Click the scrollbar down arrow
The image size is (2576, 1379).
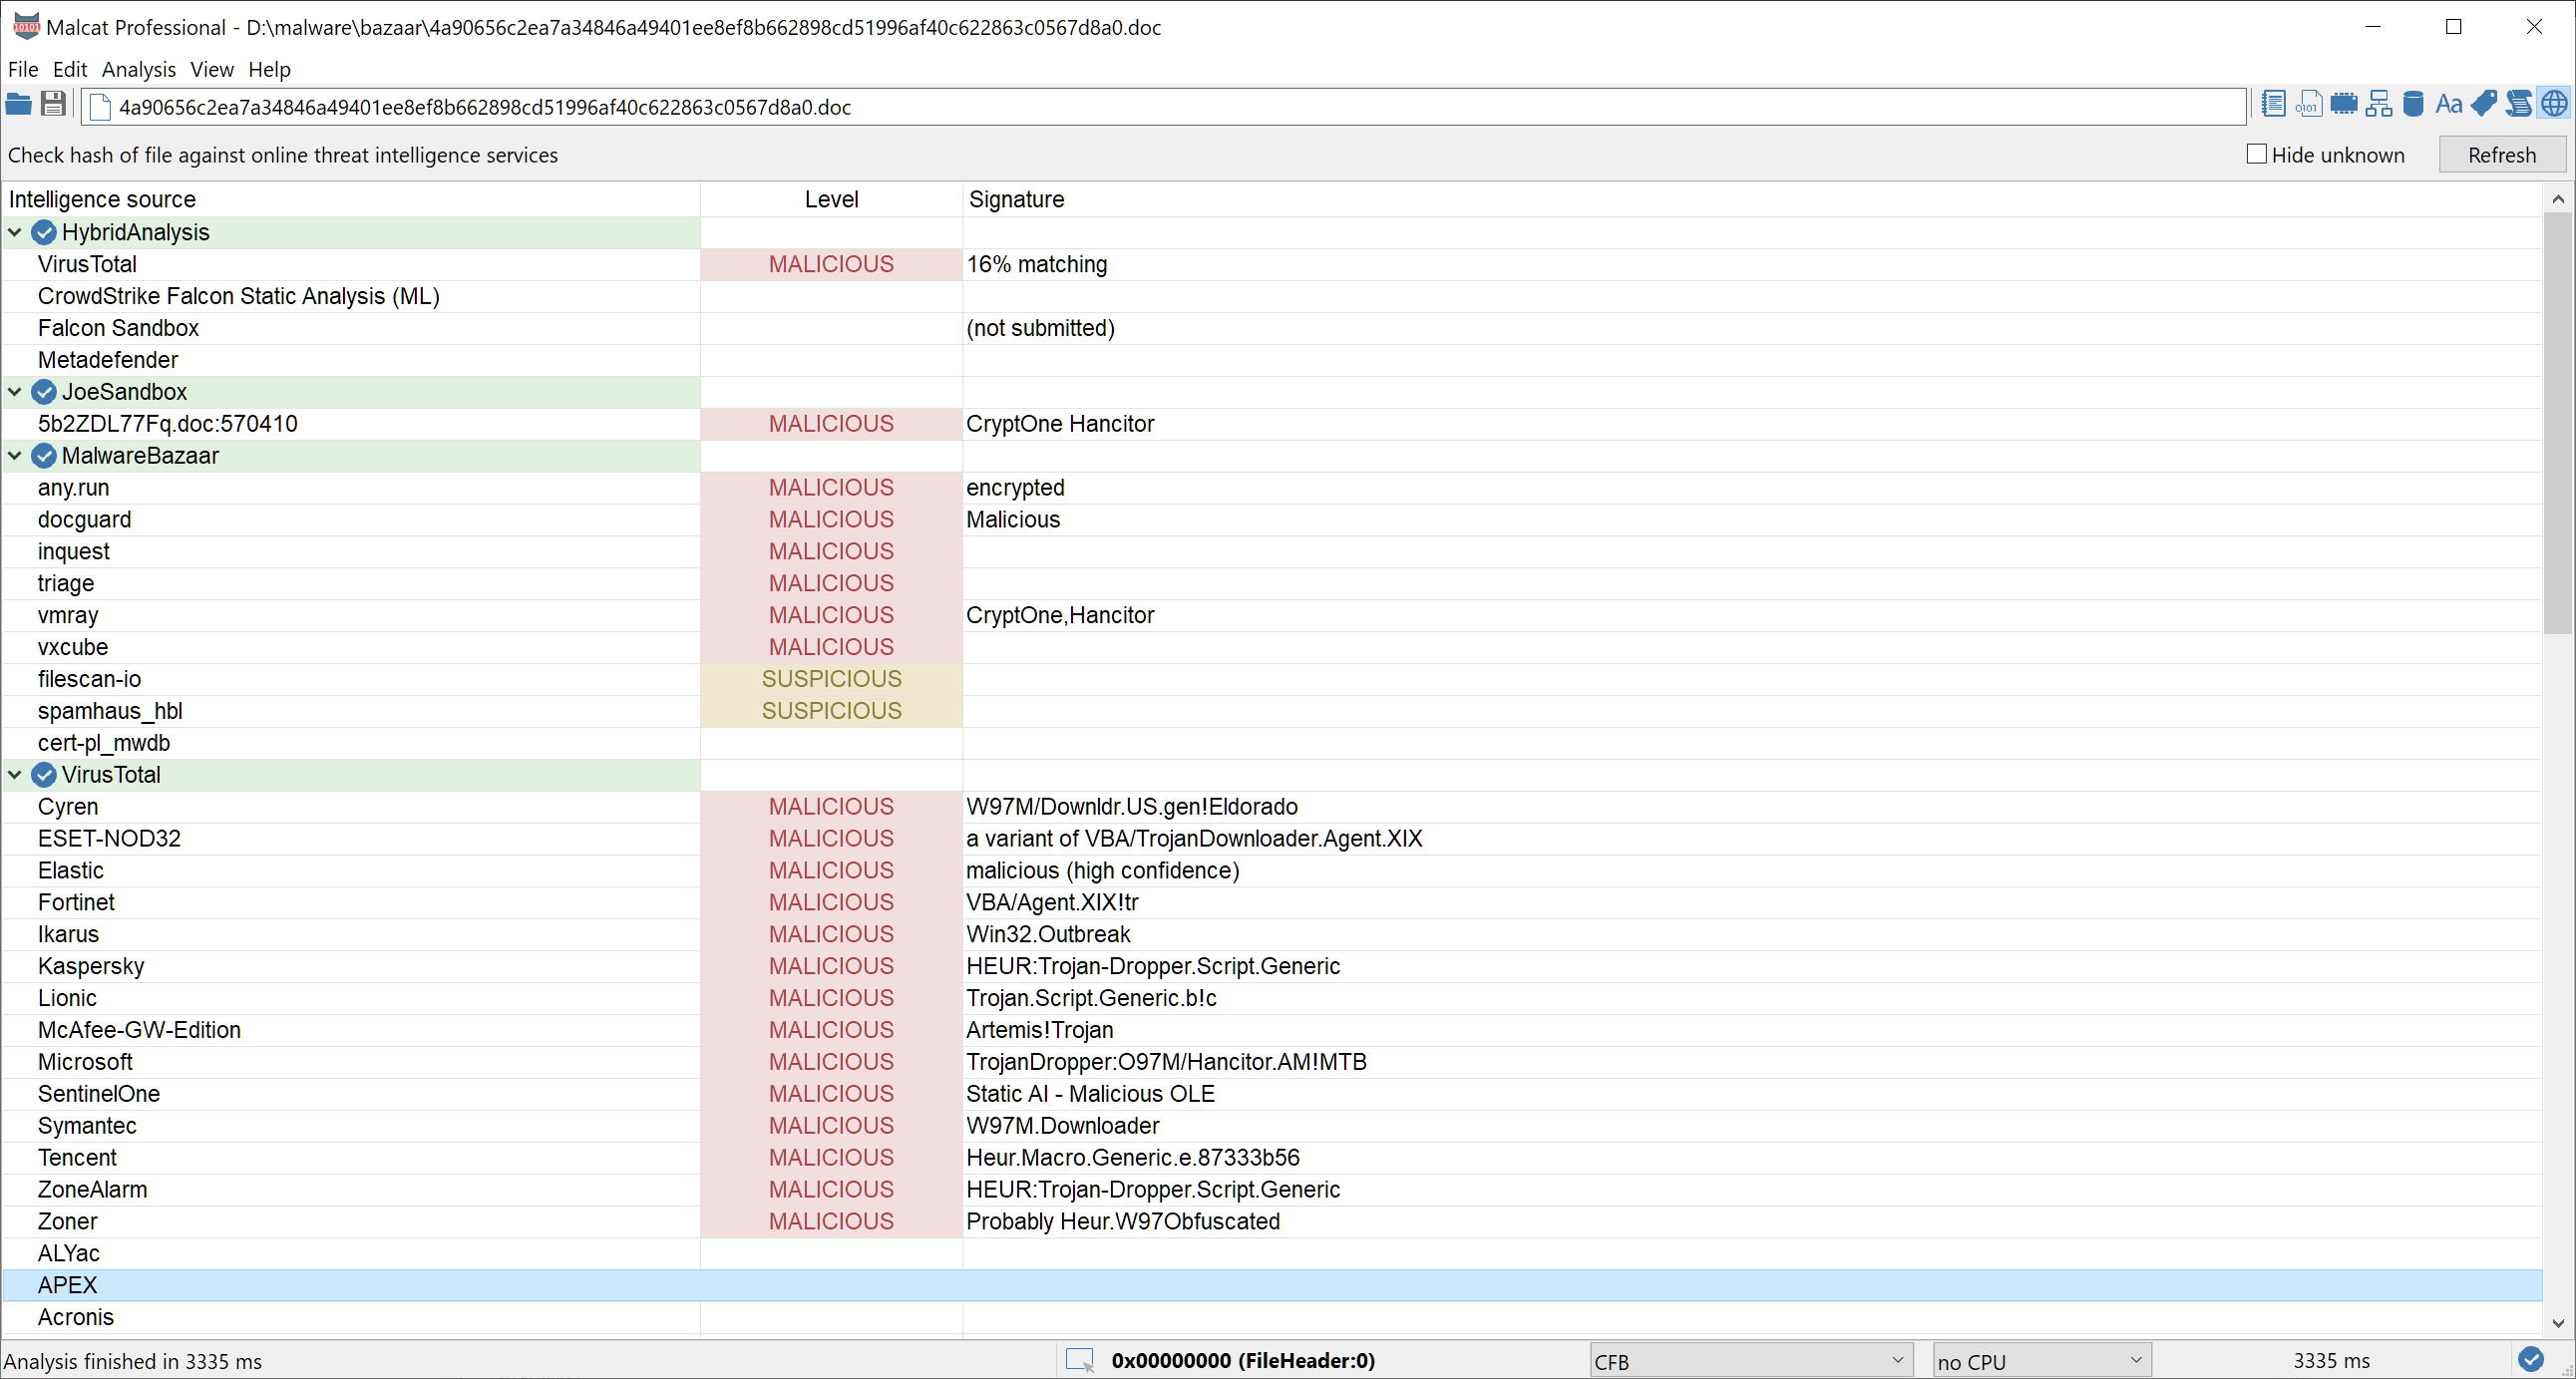coord(2558,1323)
